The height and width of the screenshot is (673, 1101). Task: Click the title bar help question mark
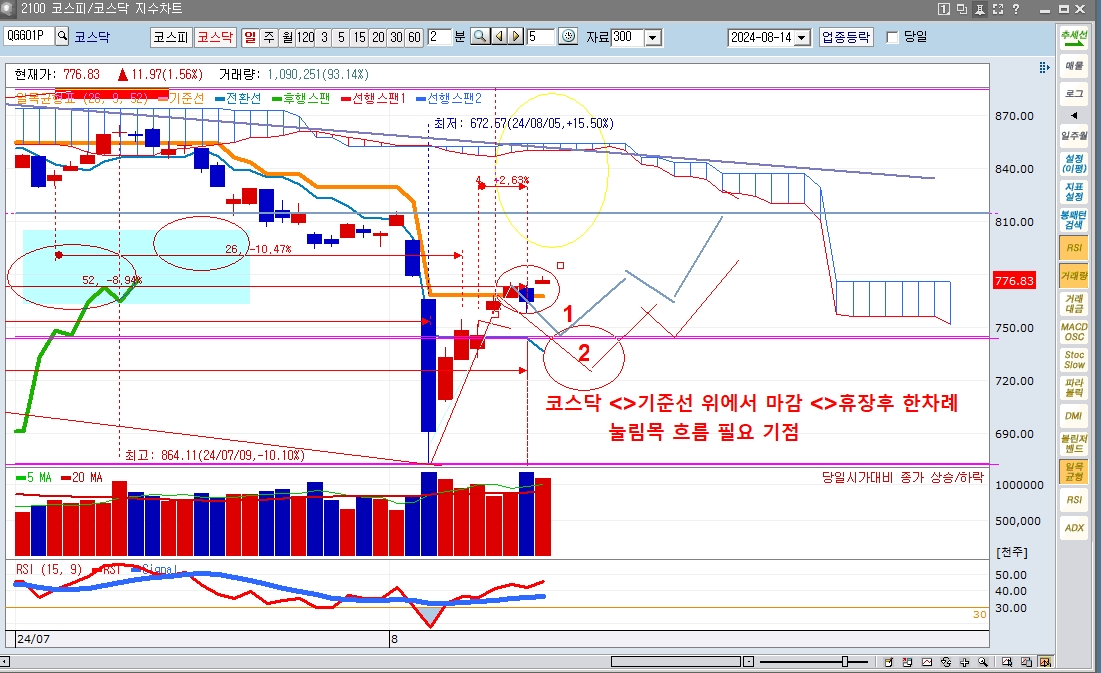pyautogui.click(x=1016, y=9)
